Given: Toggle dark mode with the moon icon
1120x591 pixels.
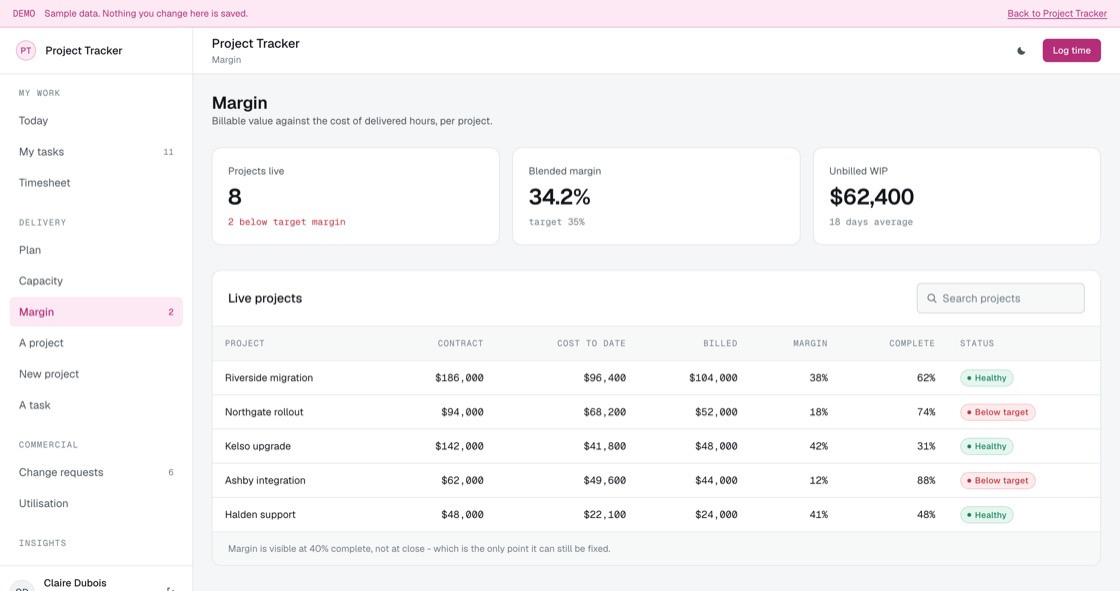Looking at the screenshot, I should (1021, 51).
